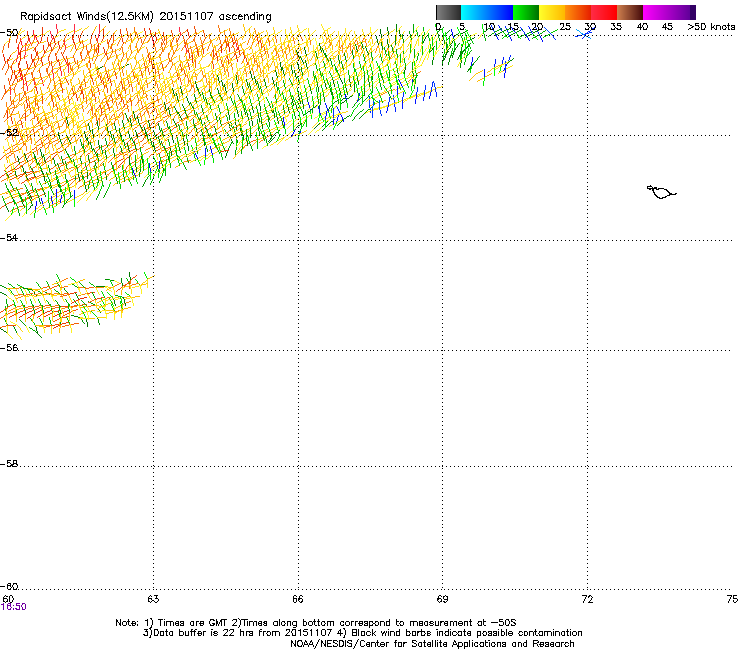Click the '66' longitude axis label
This screenshot has width=740, height=650.
(x=298, y=599)
